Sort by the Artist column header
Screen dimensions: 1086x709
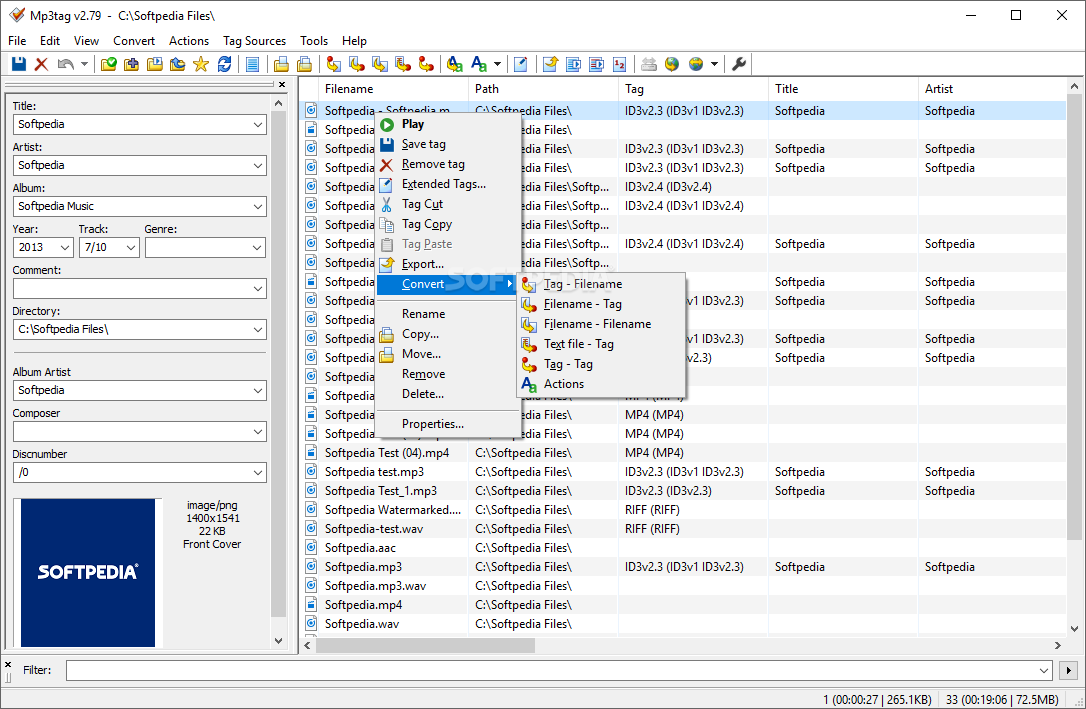992,89
